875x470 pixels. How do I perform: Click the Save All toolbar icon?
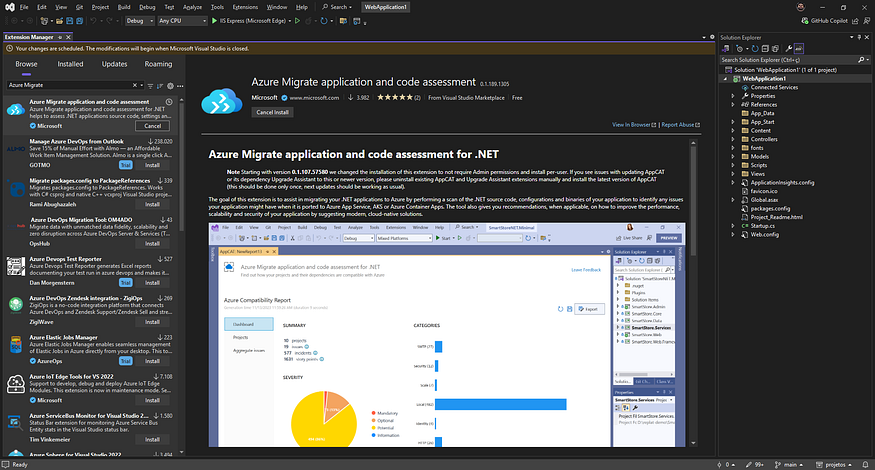[80, 21]
